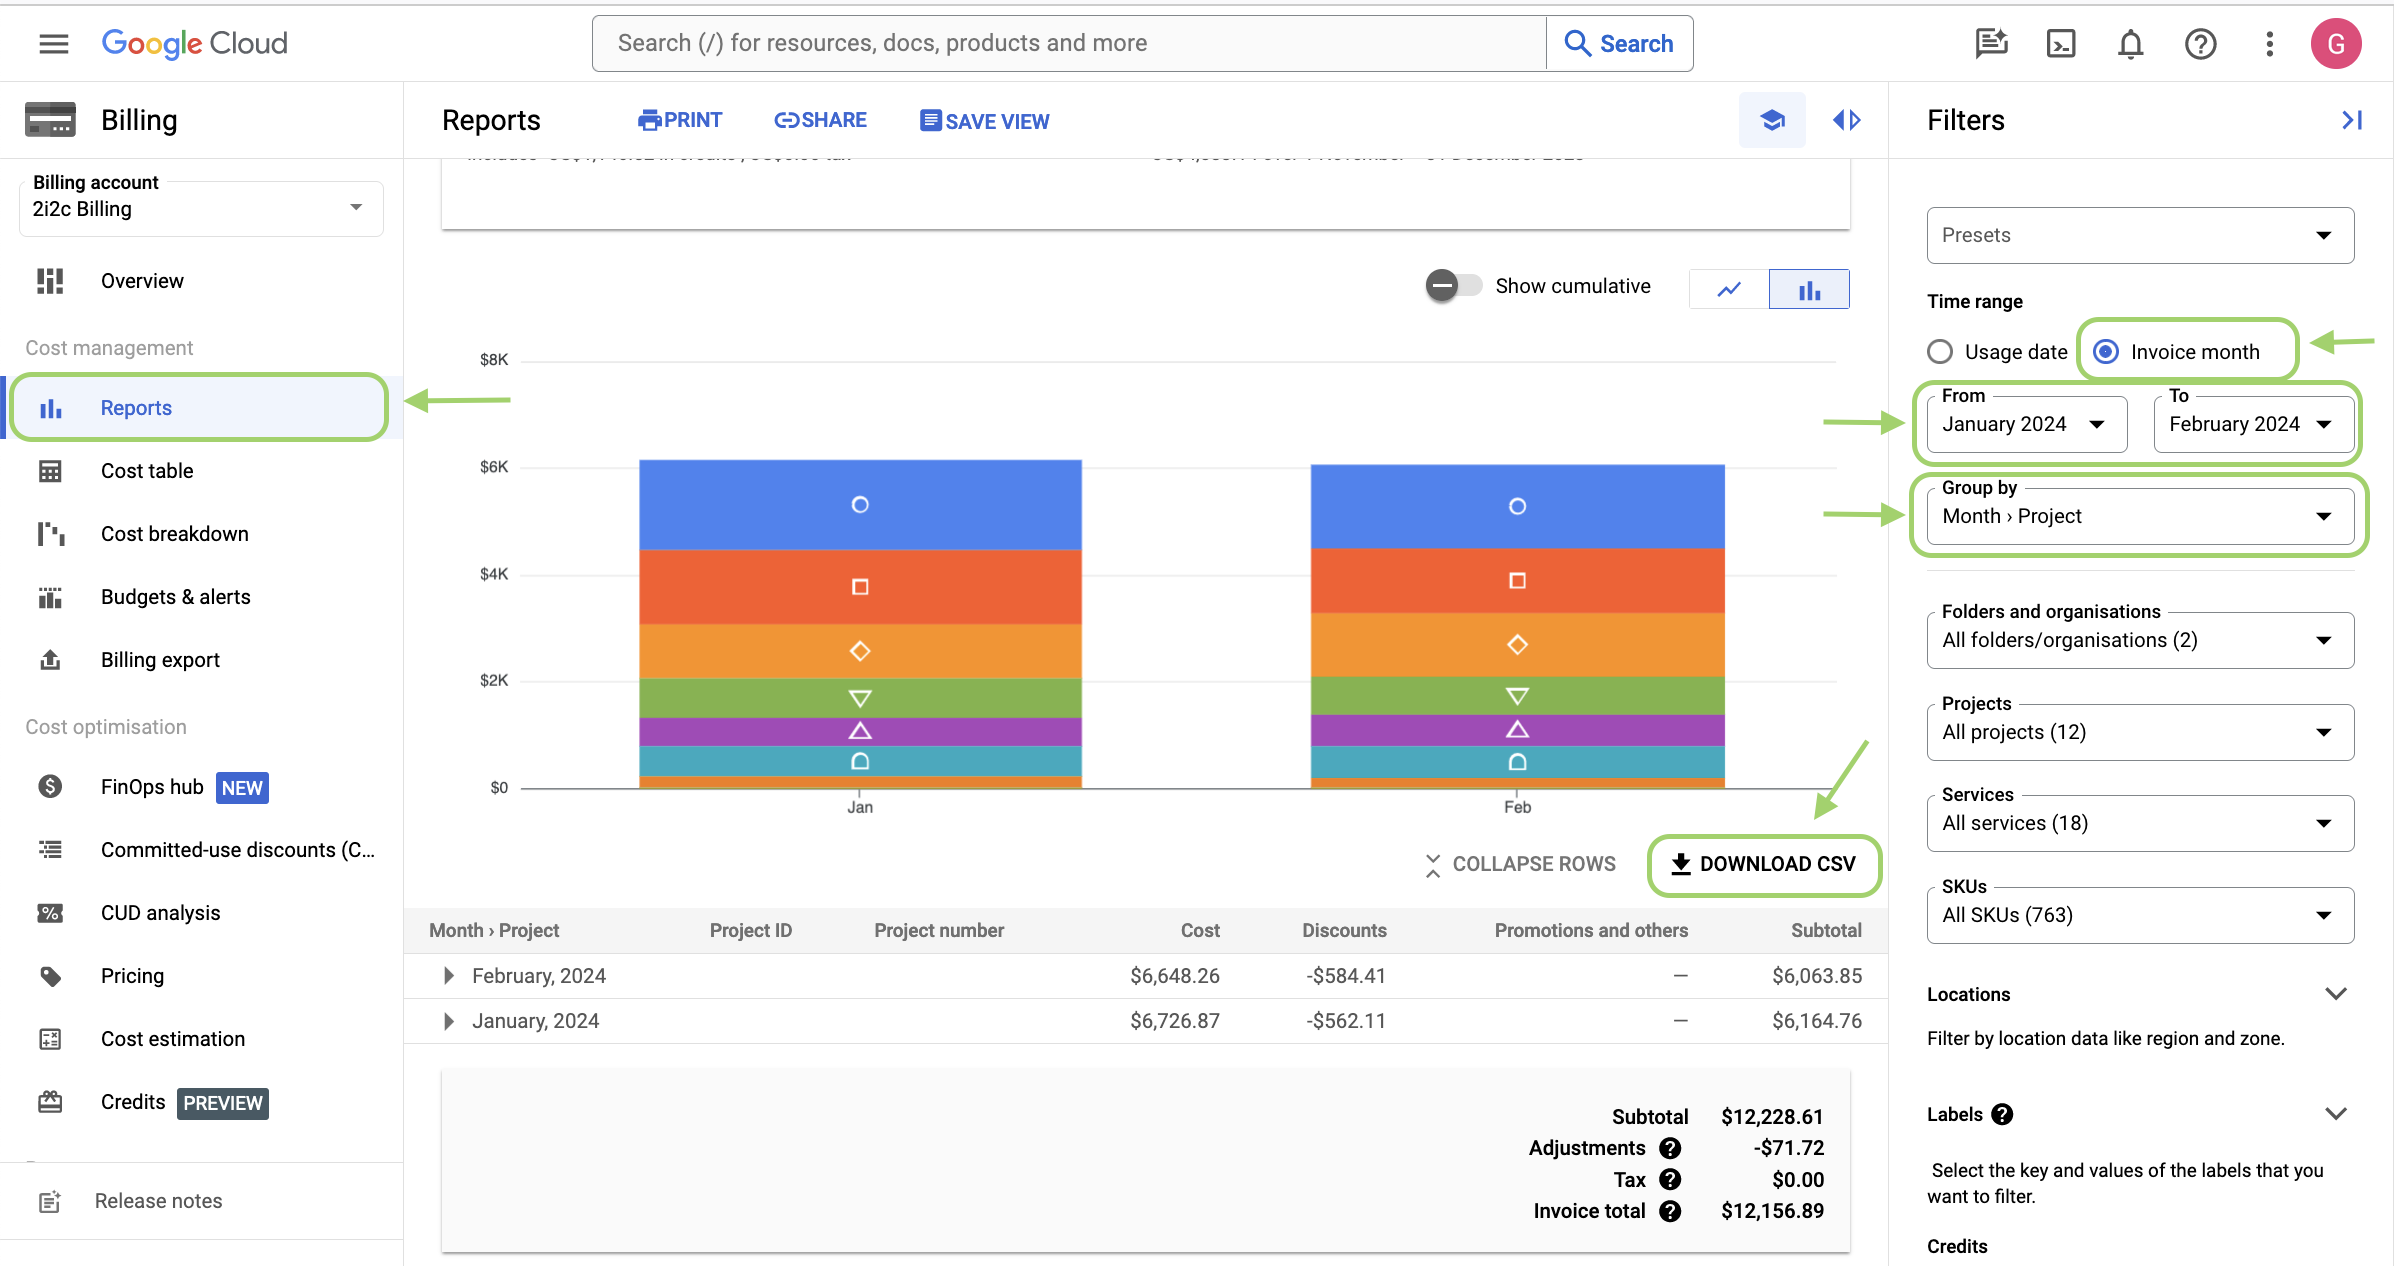Click help icon next to Adjustments
The height and width of the screenshot is (1266, 2394).
click(x=1670, y=1148)
